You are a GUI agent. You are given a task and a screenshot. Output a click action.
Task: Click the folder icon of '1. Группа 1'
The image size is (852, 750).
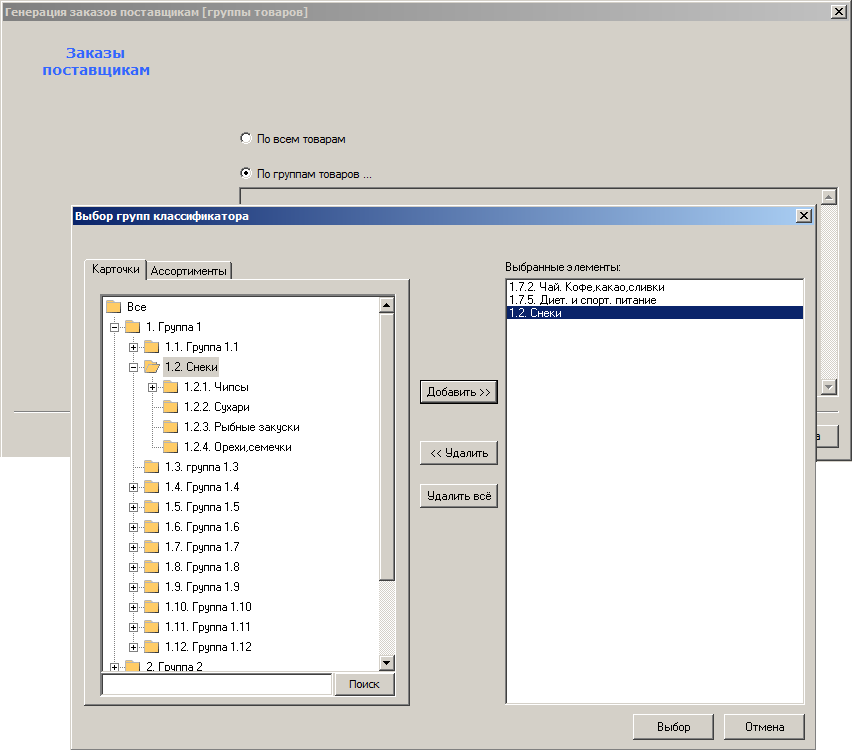click(133, 327)
